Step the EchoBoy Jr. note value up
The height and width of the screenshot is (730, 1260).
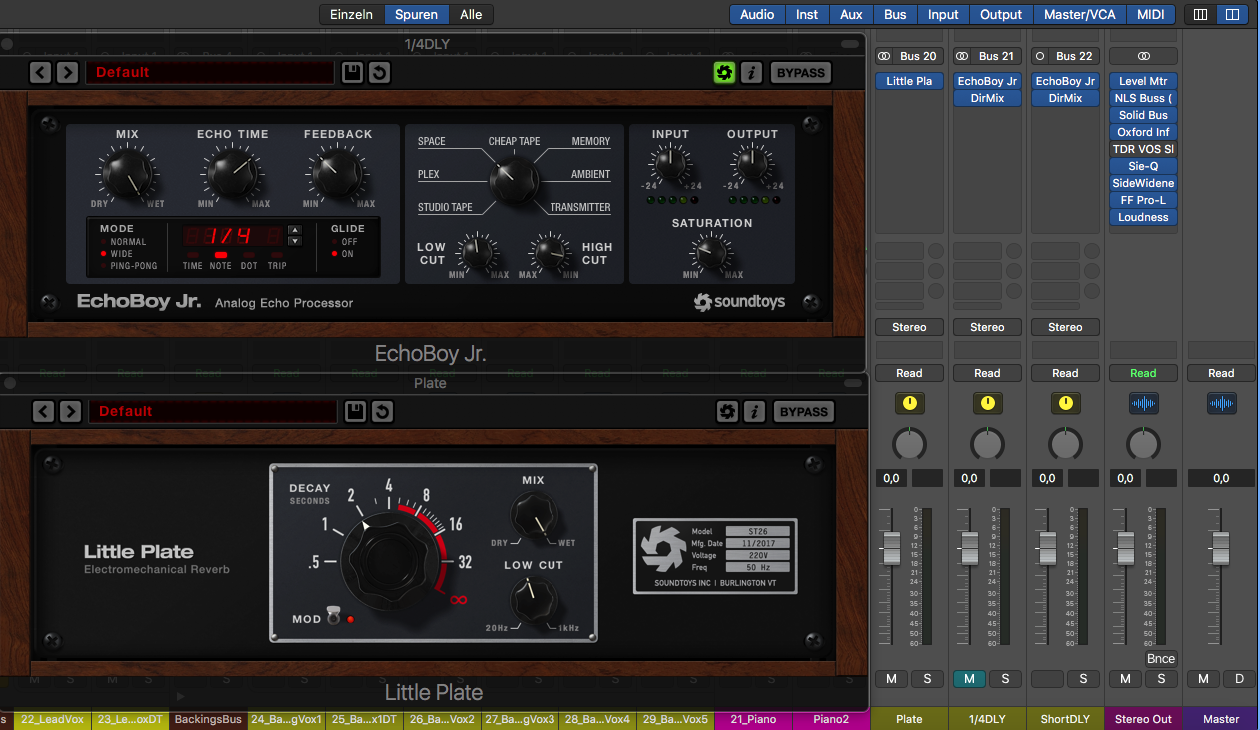point(294,230)
